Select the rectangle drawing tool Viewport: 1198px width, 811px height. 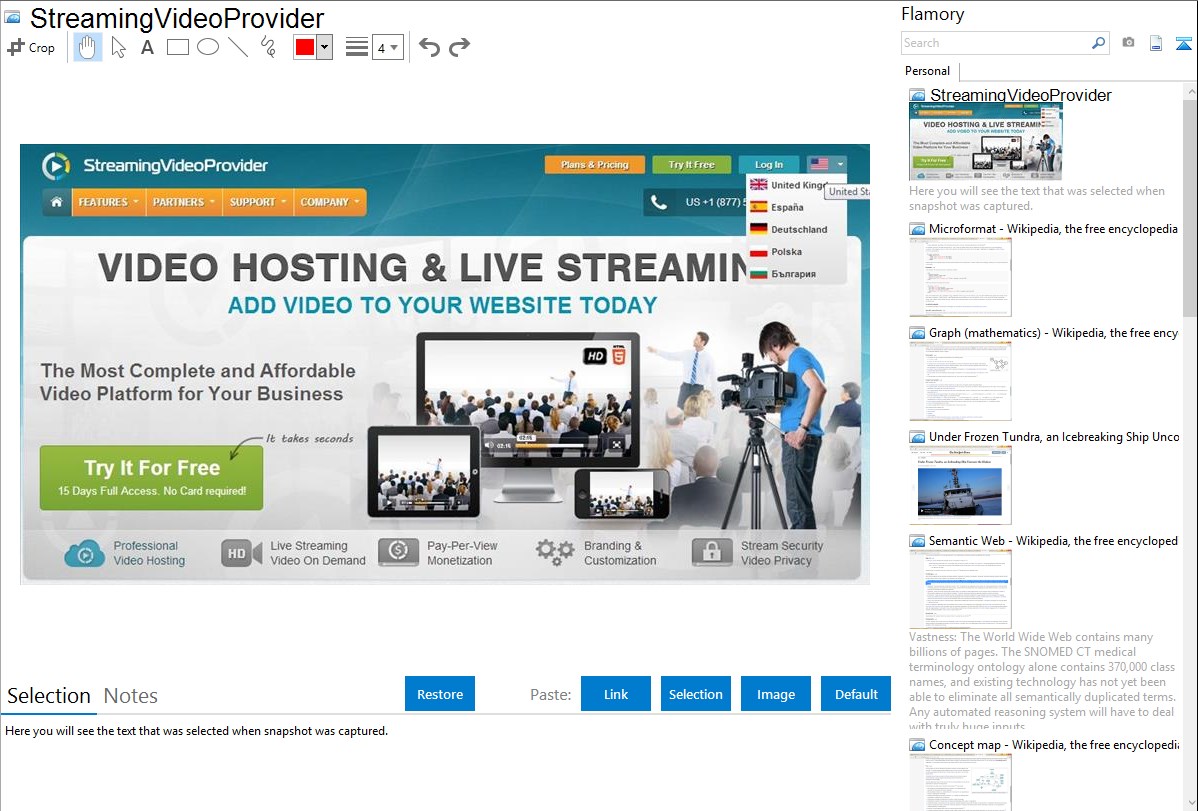coord(177,47)
